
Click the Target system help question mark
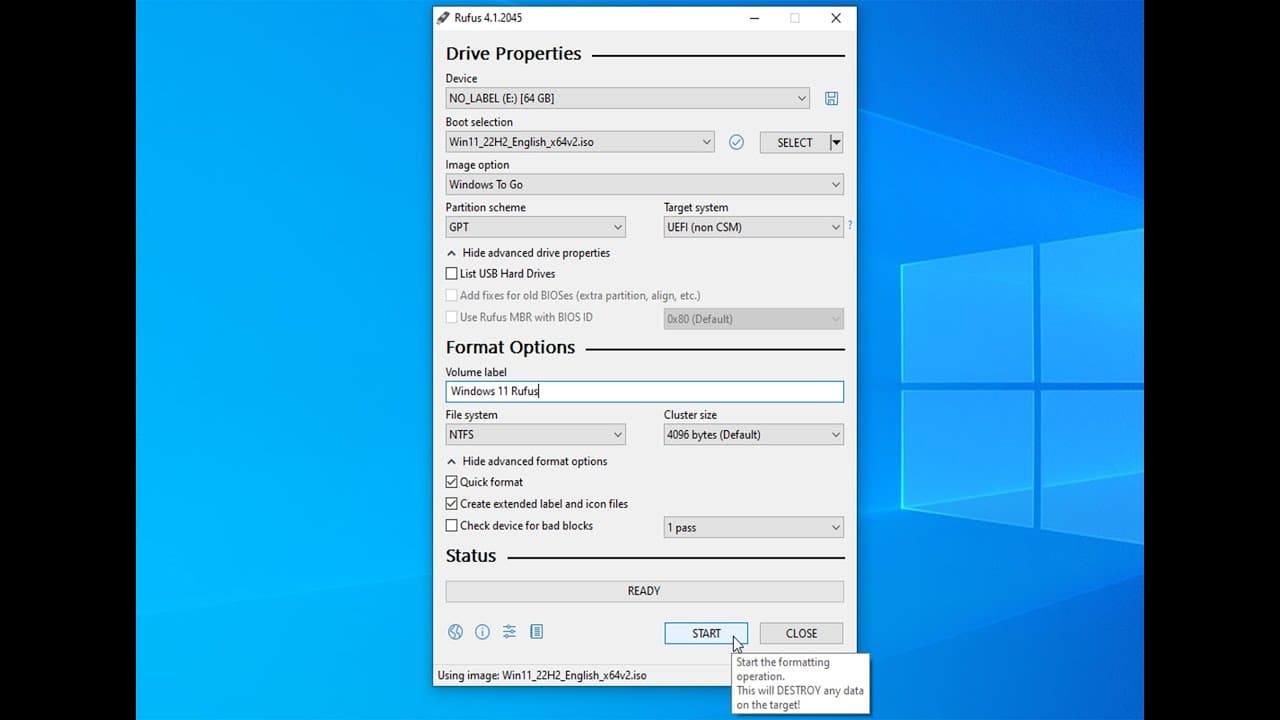850,226
